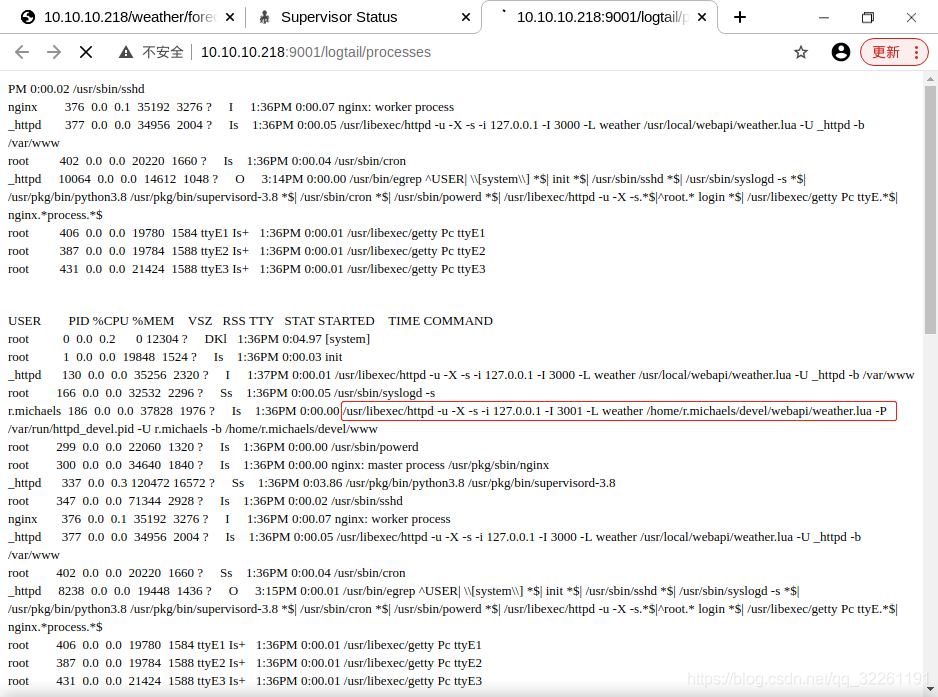
Task: Click the _httpd 8238 egrep row
Action: point(452,609)
